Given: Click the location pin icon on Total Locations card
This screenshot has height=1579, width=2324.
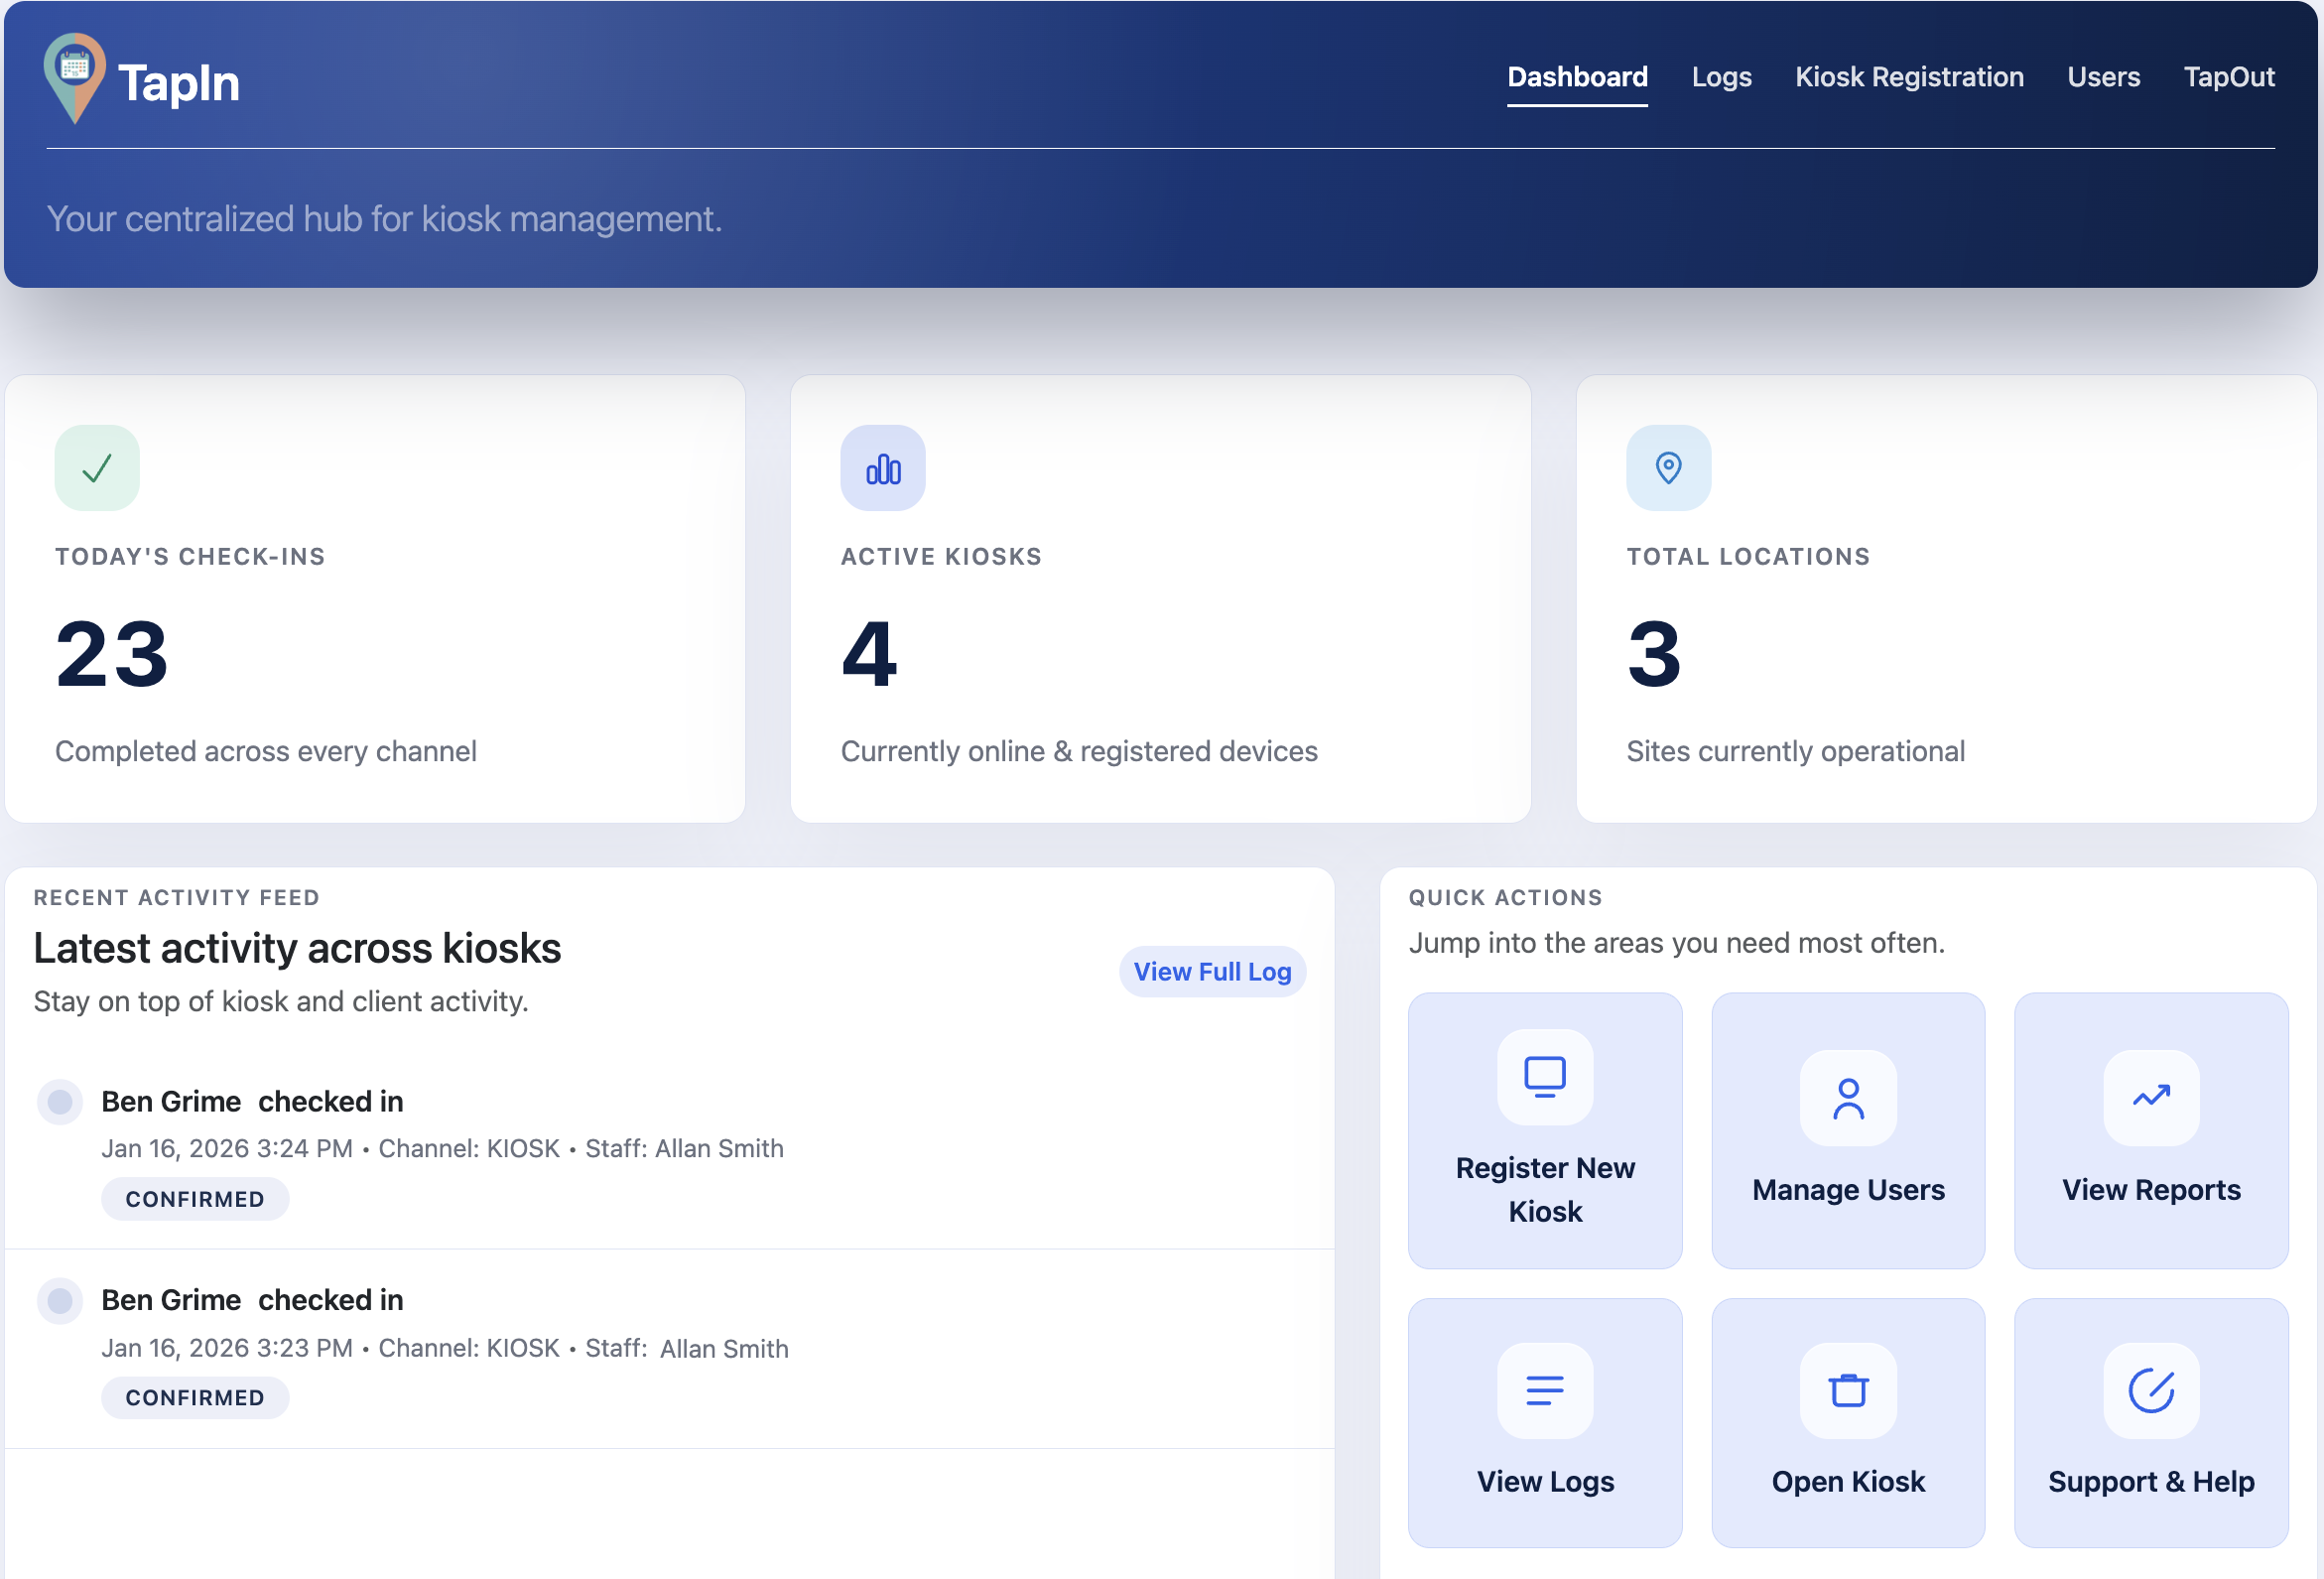Looking at the screenshot, I should coord(1668,467).
